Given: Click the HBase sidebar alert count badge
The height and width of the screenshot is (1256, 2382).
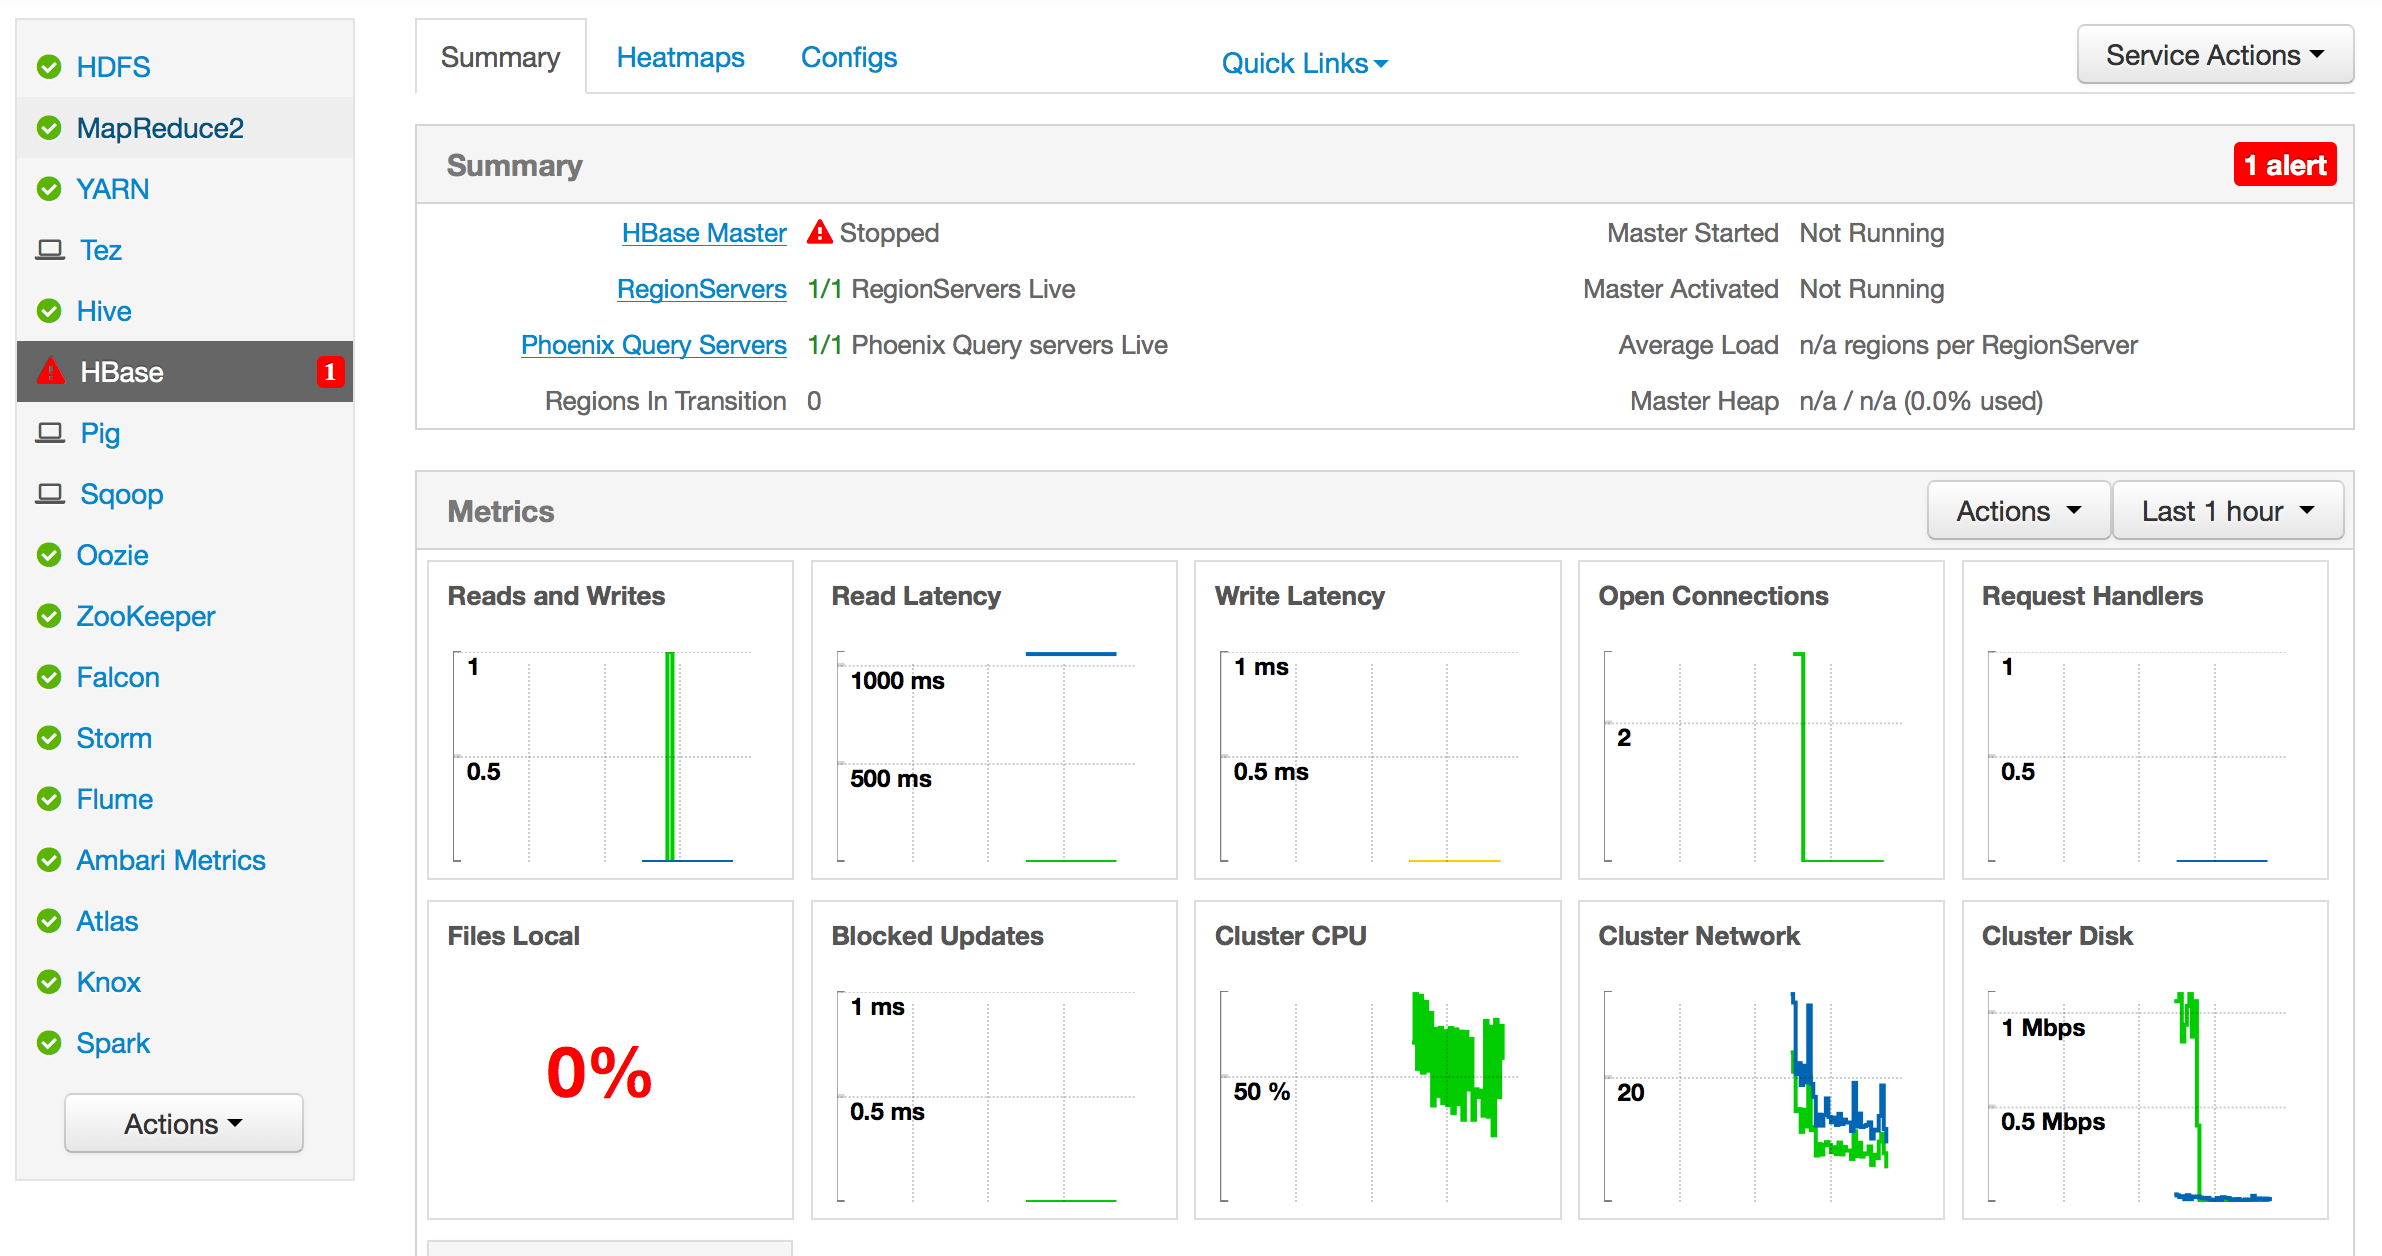Looking at the screenshot, I should pos(330,372).
